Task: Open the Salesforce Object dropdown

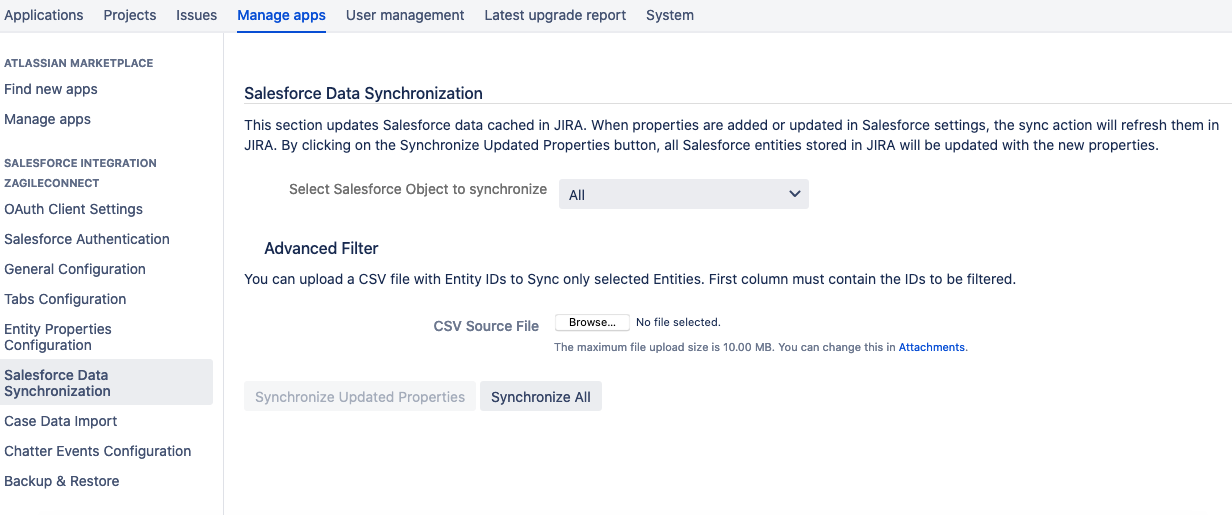Action: 683,194
